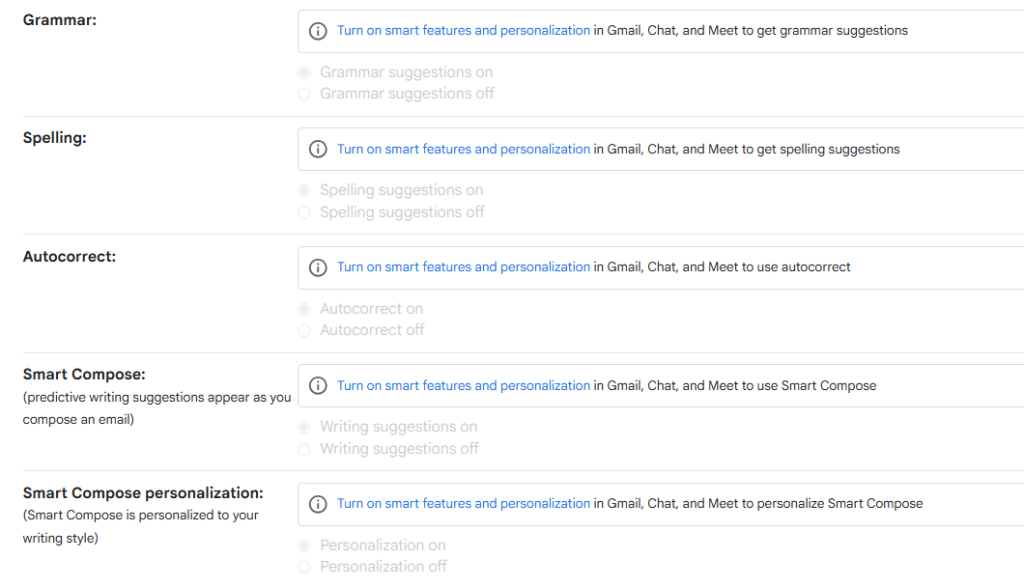Click the info icon in Grammar notice
The image size is (1024, 587).
[318, 31]
